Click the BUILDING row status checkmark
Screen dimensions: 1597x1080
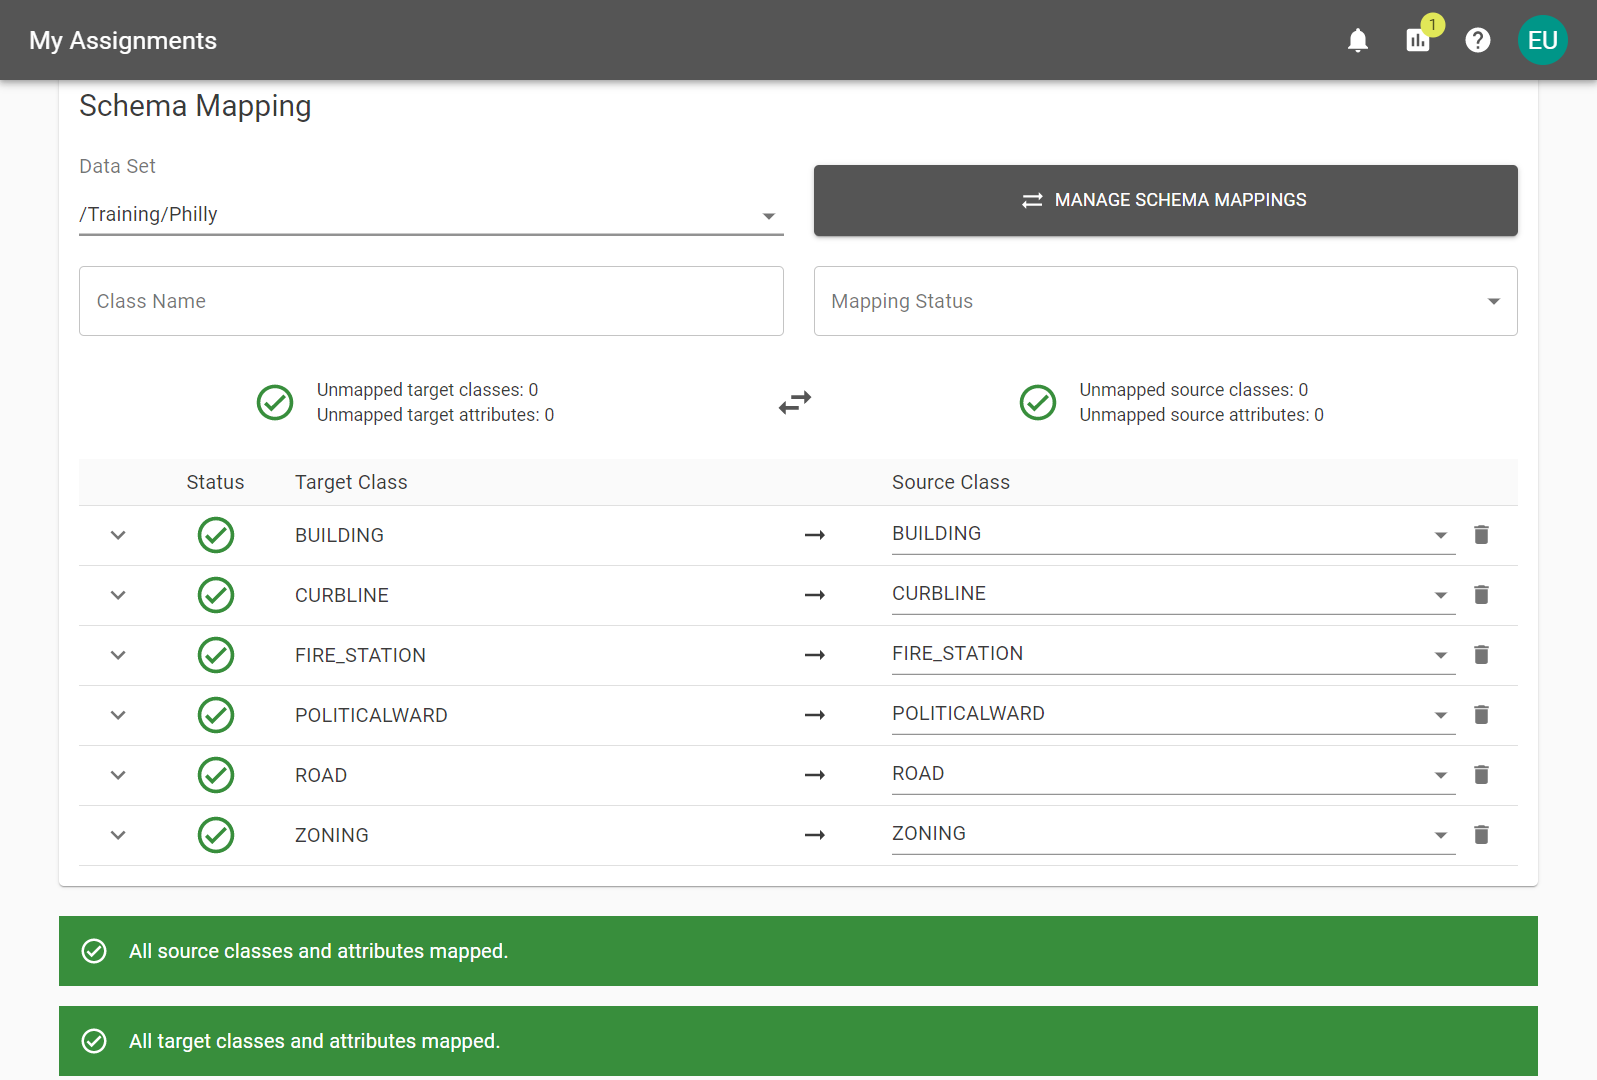(216, 535)
